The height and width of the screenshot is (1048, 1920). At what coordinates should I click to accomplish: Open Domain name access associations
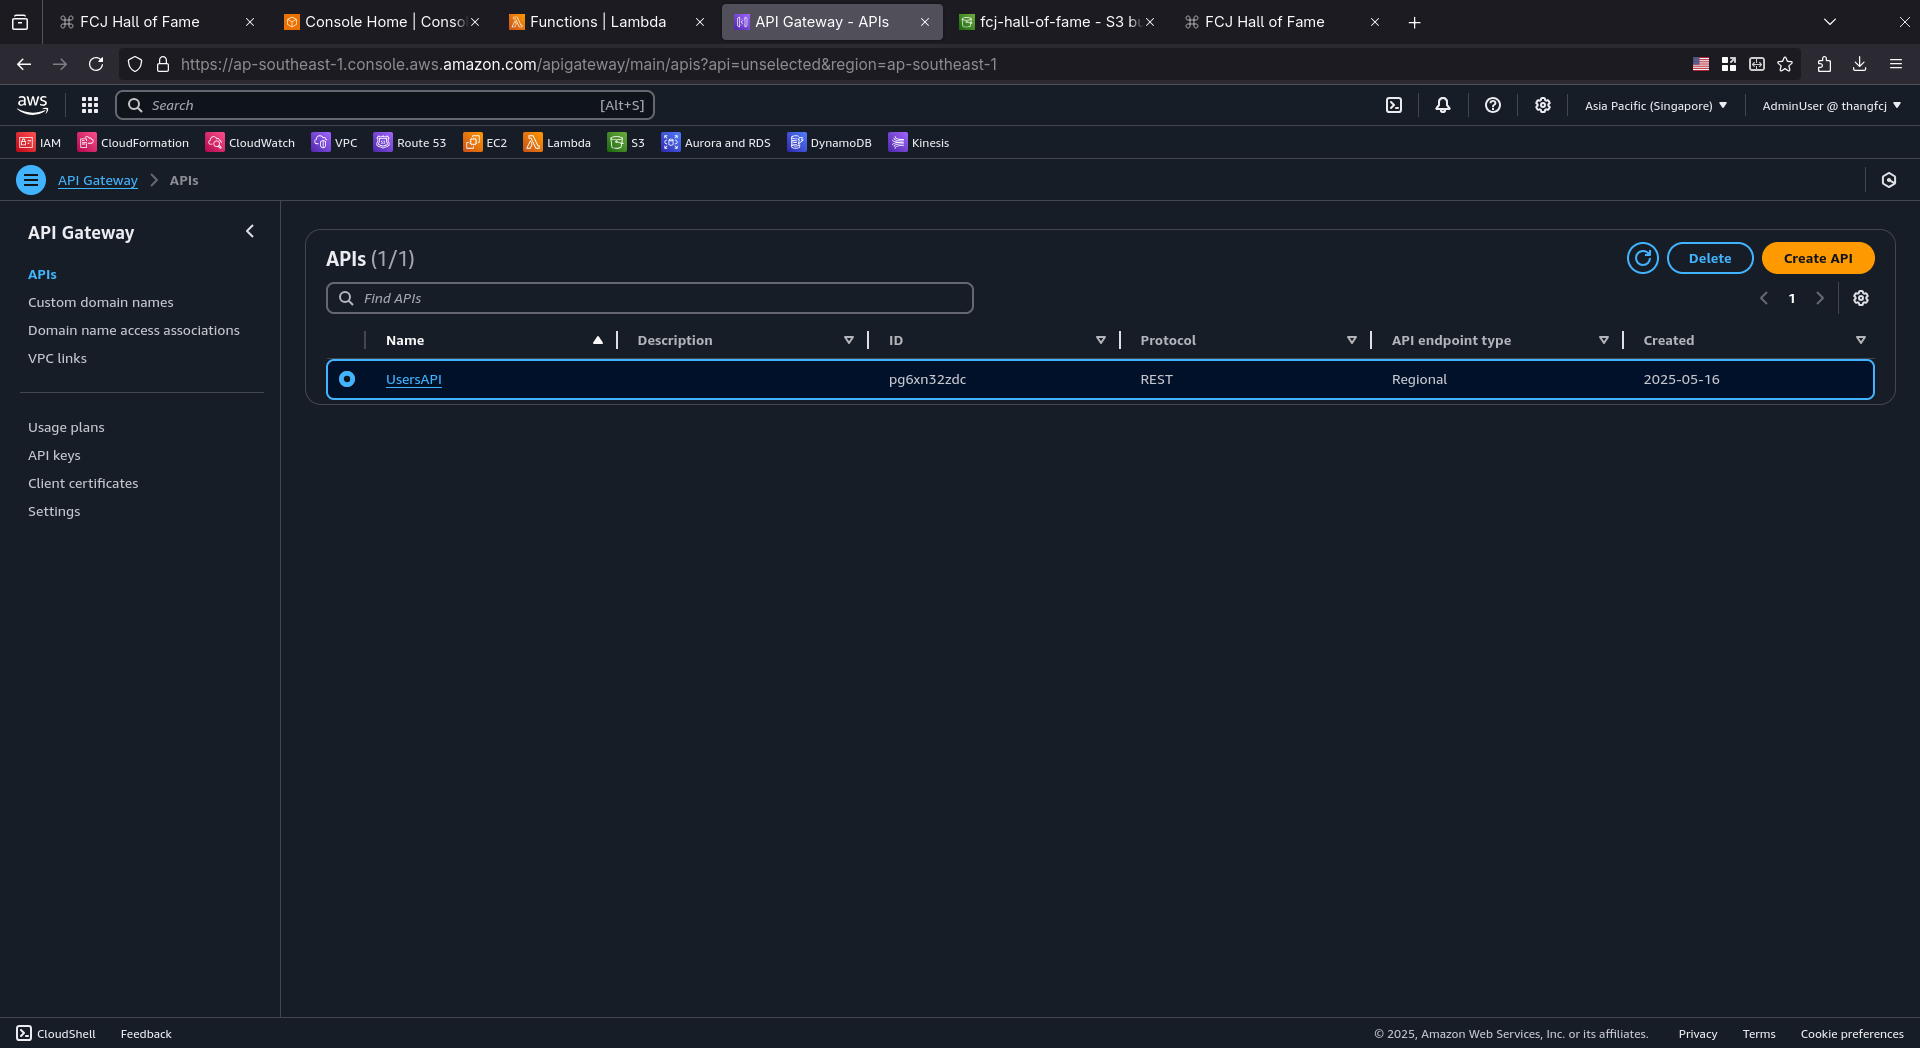(x=134, y=330)
